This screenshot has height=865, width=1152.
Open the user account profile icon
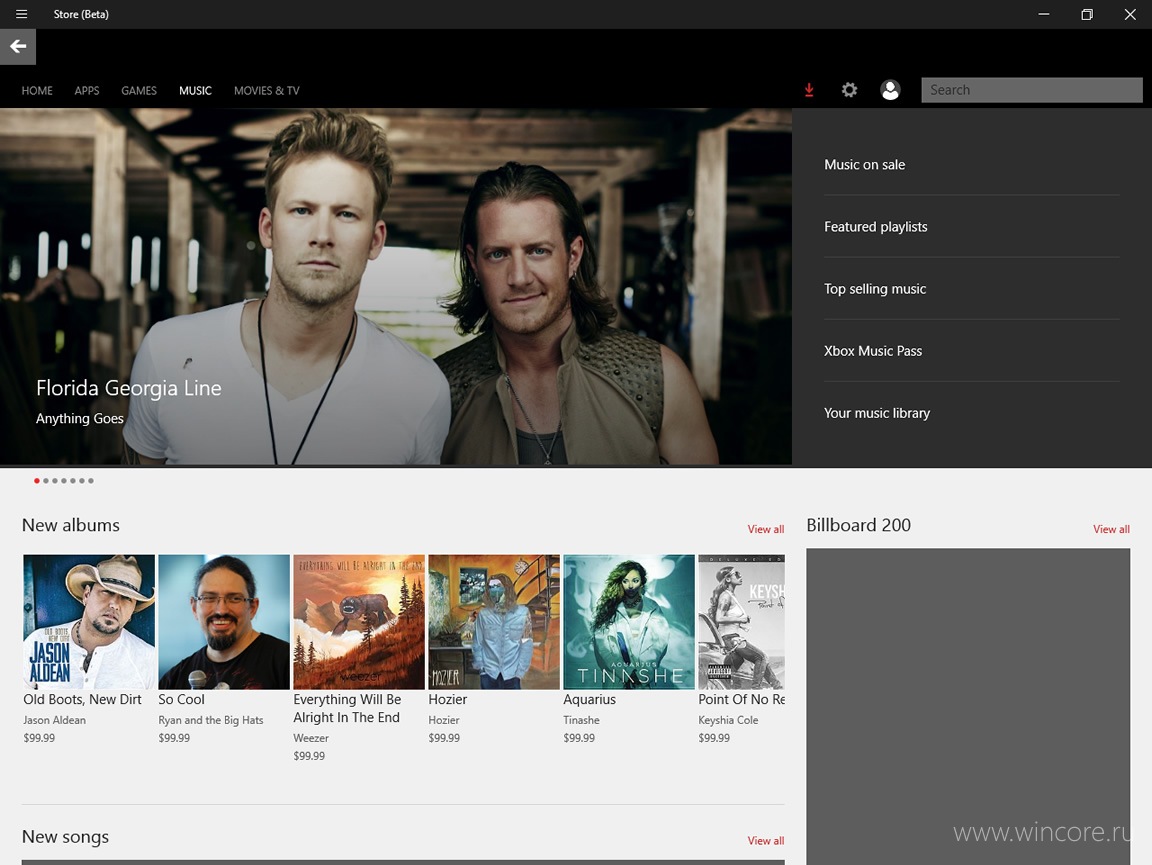coord(890,90)
